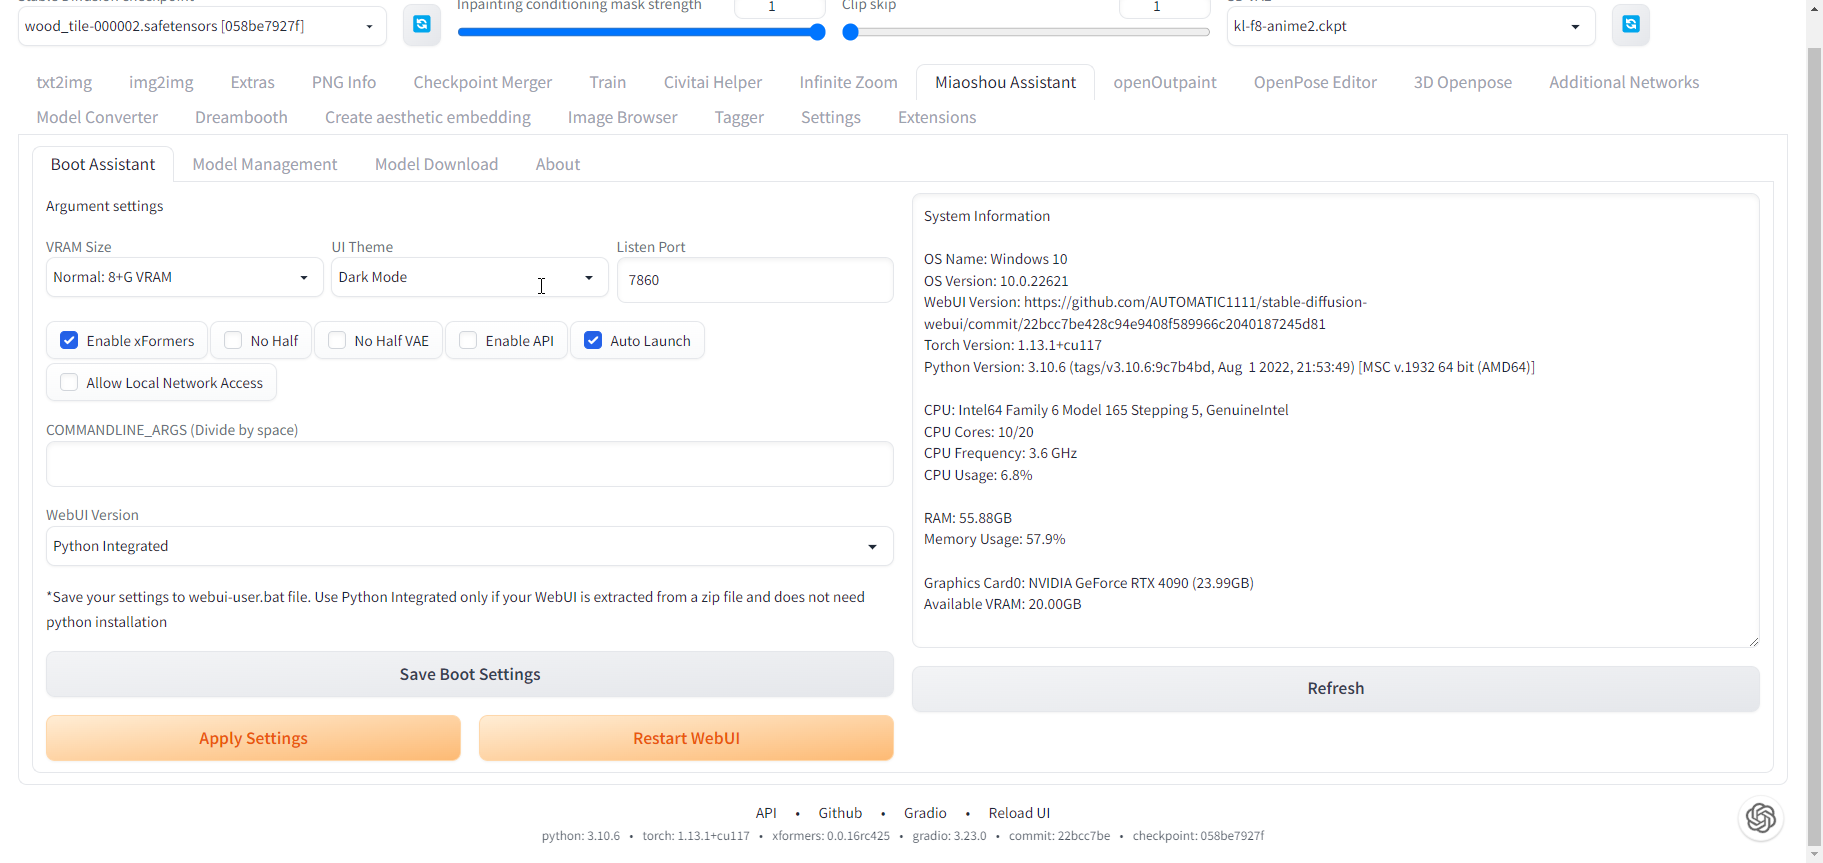
Task: Click the "commit: 22bcc7be" footer text
Action: pyautogui.click(x=1059, y=836)
